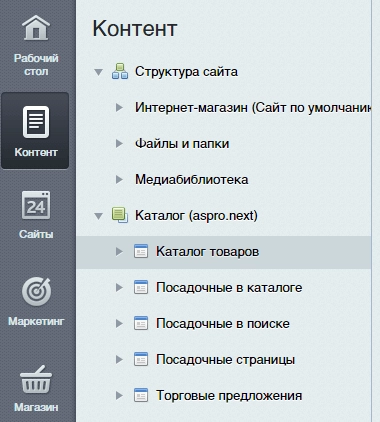Expand the Торговые предложения node
The height and width of the screenshot is (422, 380).
(119, 395)
